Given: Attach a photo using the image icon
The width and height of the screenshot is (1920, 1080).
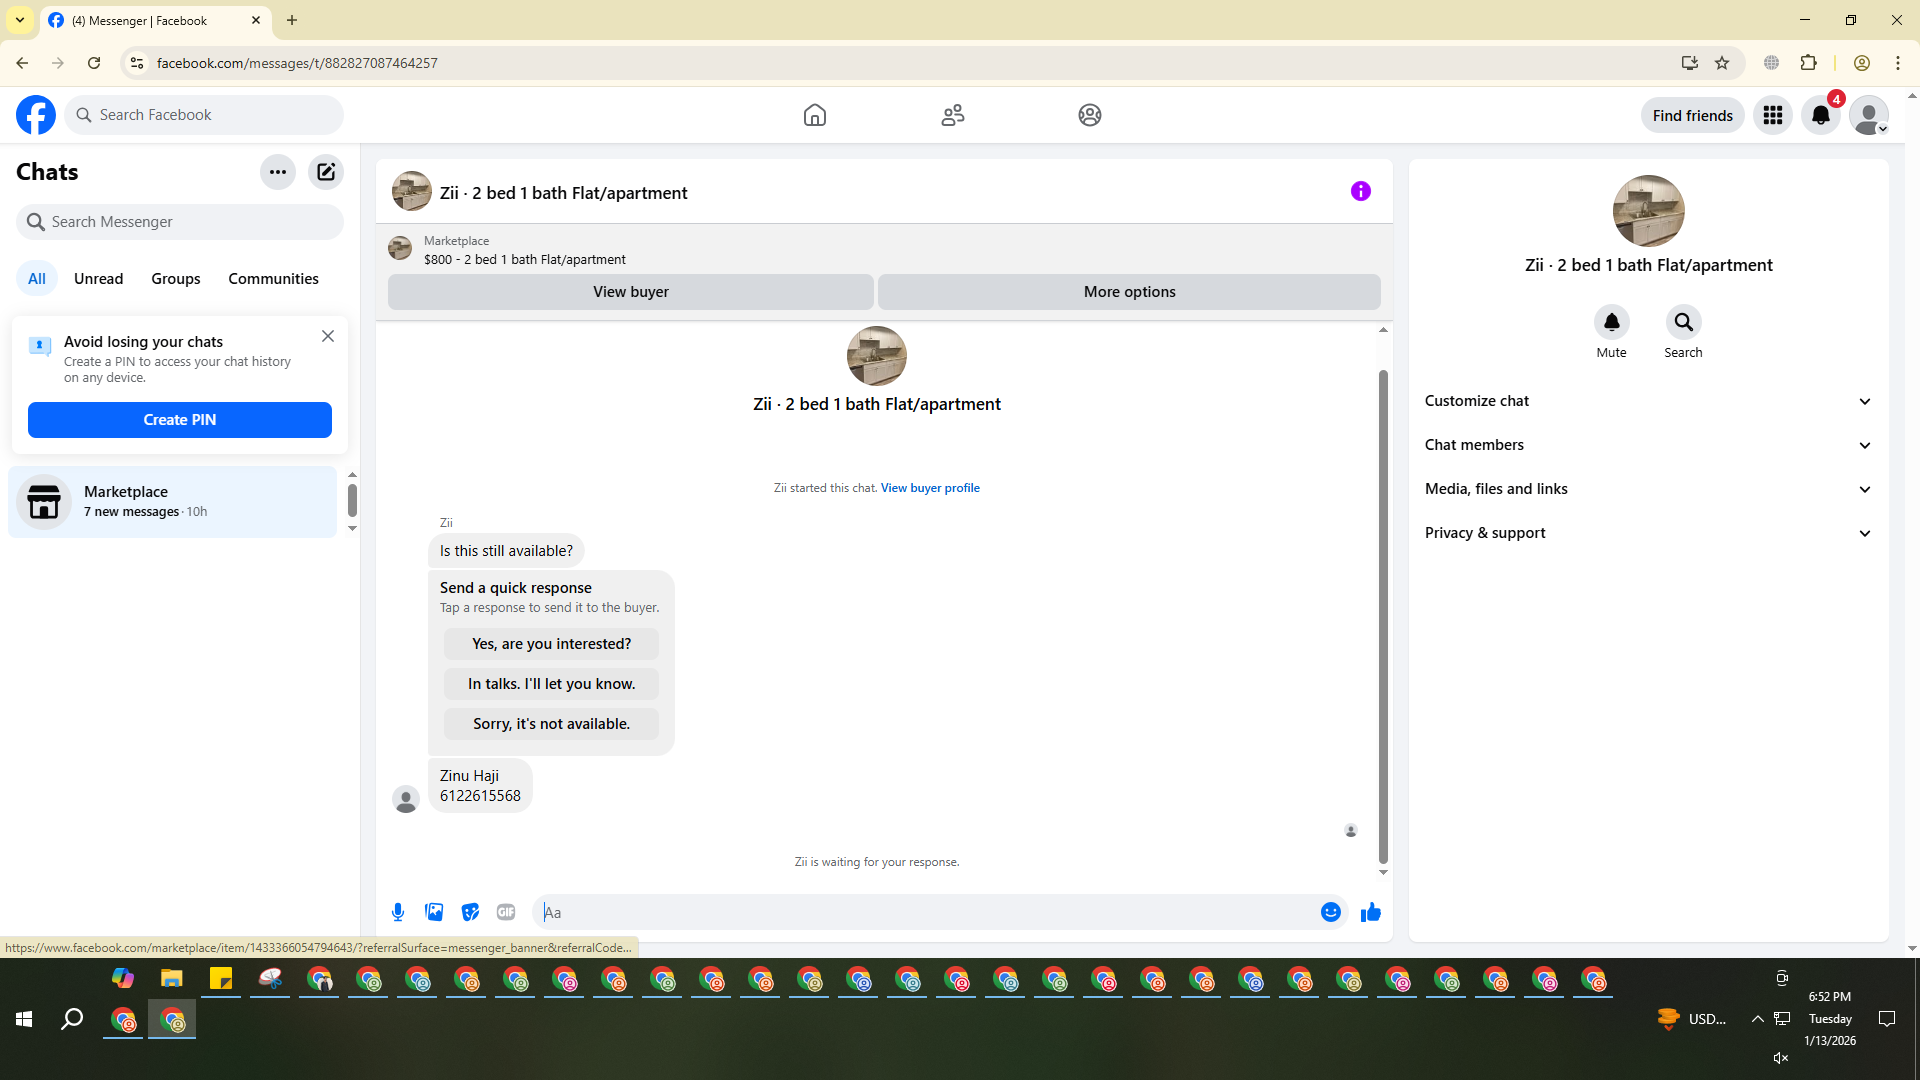Looking at the screenshot, I should click(434, 912).
